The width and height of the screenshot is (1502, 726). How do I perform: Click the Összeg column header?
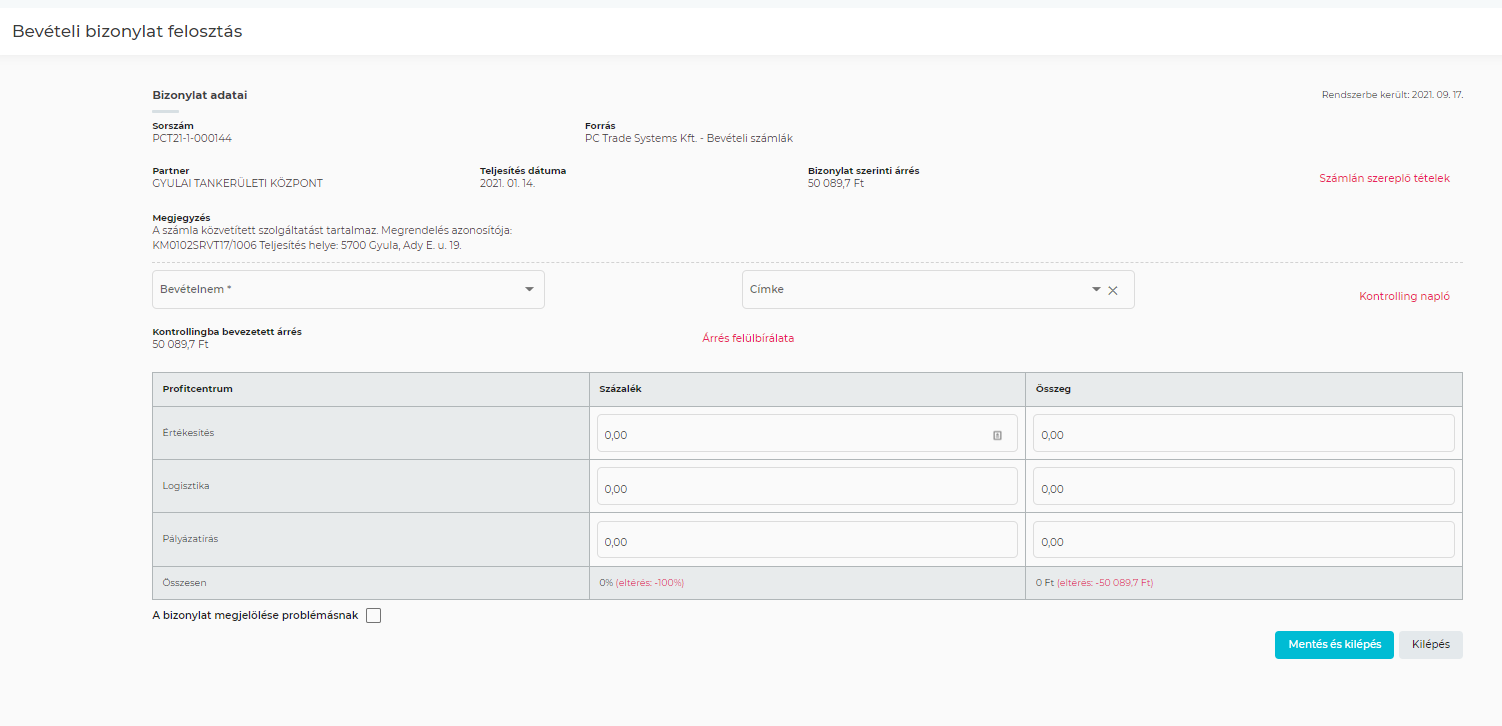(x=1053, y=389)
